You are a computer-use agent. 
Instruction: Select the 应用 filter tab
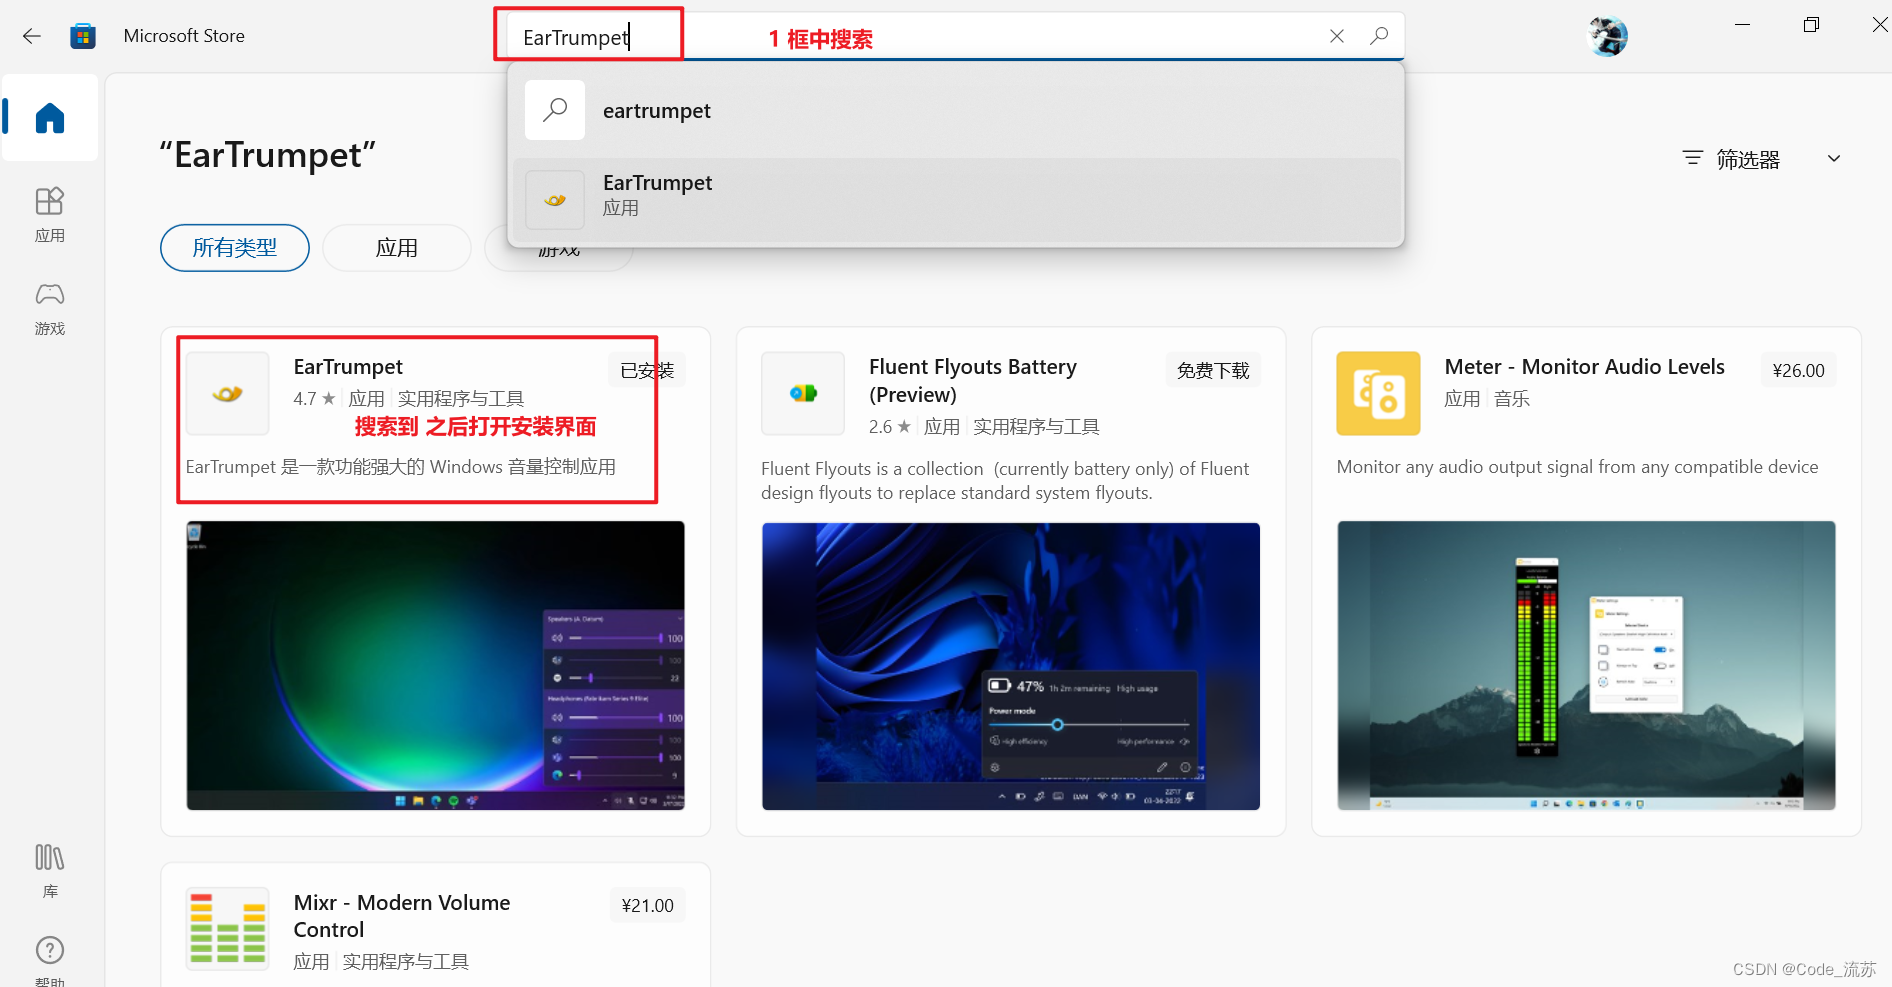pyautogui.click(x=397, y=248)
